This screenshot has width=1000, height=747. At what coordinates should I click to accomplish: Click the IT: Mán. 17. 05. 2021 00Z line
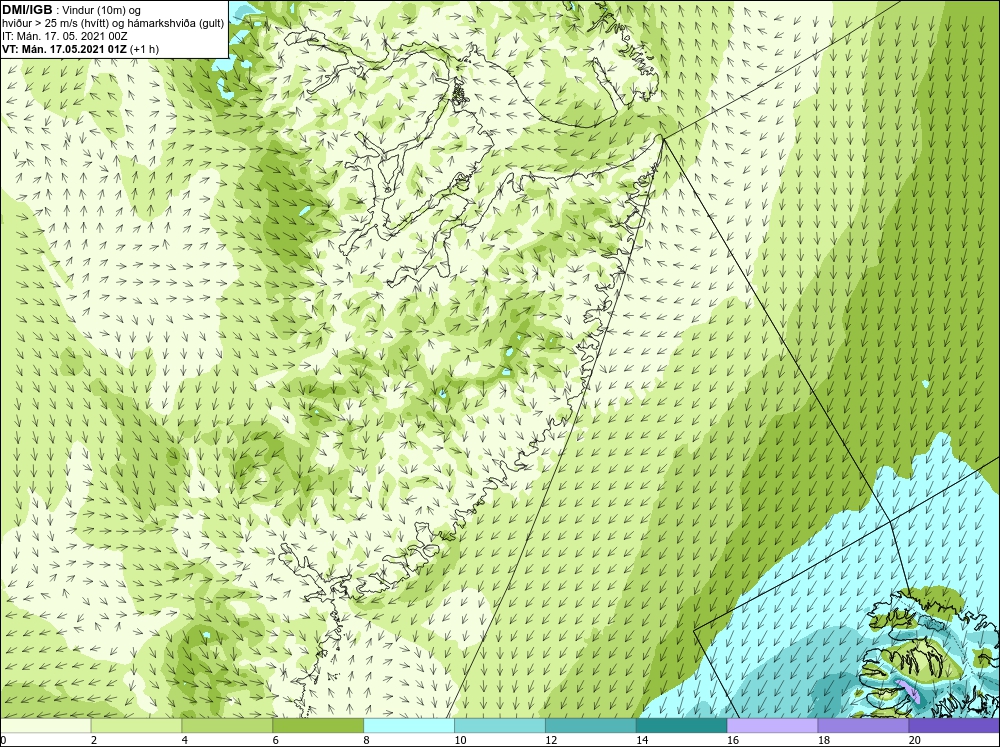pyautogui.click(x=65, y=36)
